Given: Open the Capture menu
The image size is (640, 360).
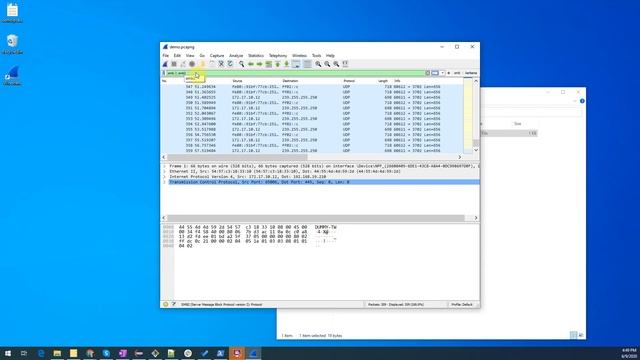Looking at the screenshot, I should [x=217, y=56].
